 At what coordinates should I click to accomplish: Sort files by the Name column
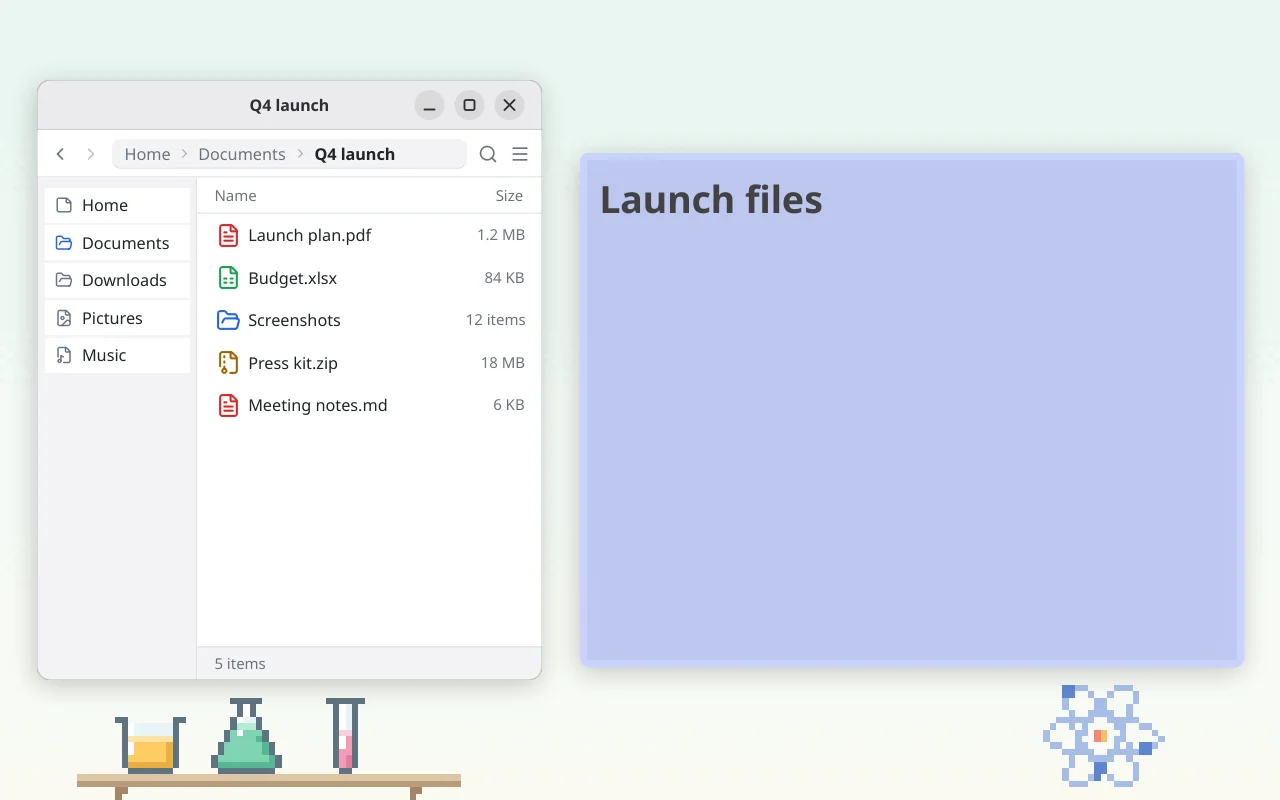point(236,196)
